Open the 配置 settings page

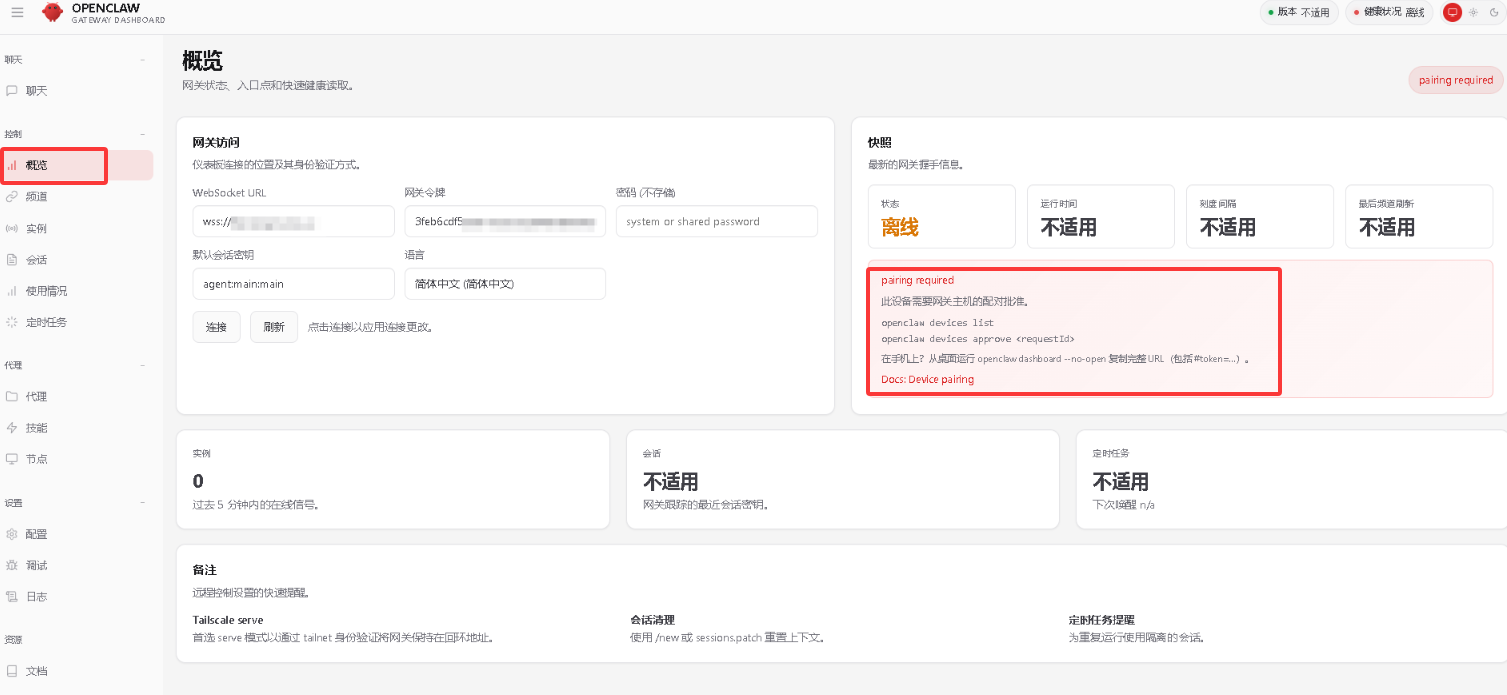[x=38, y=533]
